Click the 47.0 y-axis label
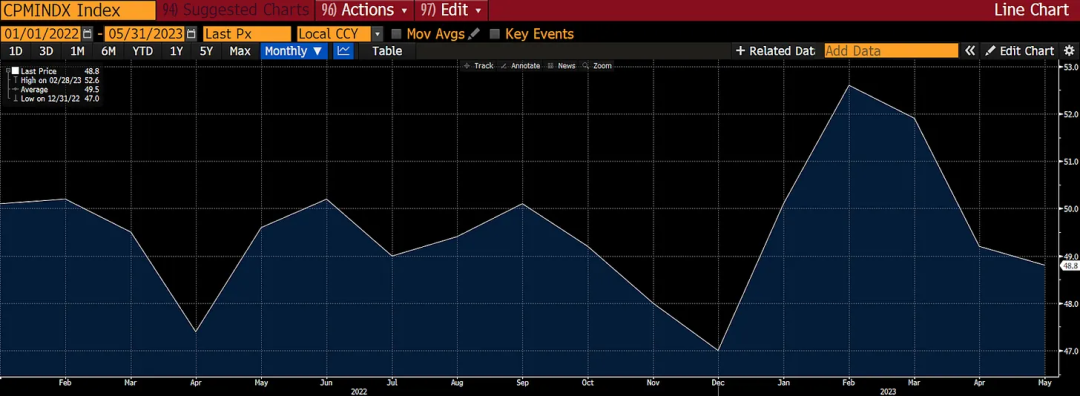 click(1071, 351)
